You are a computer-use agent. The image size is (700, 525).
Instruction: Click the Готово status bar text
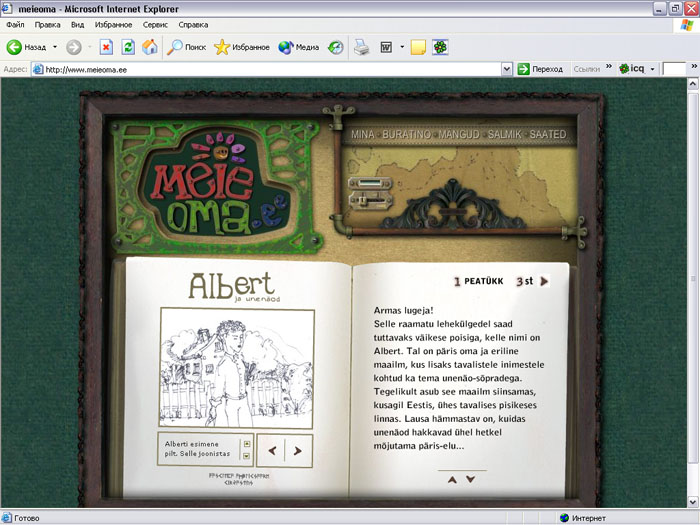tap(27, 518)
